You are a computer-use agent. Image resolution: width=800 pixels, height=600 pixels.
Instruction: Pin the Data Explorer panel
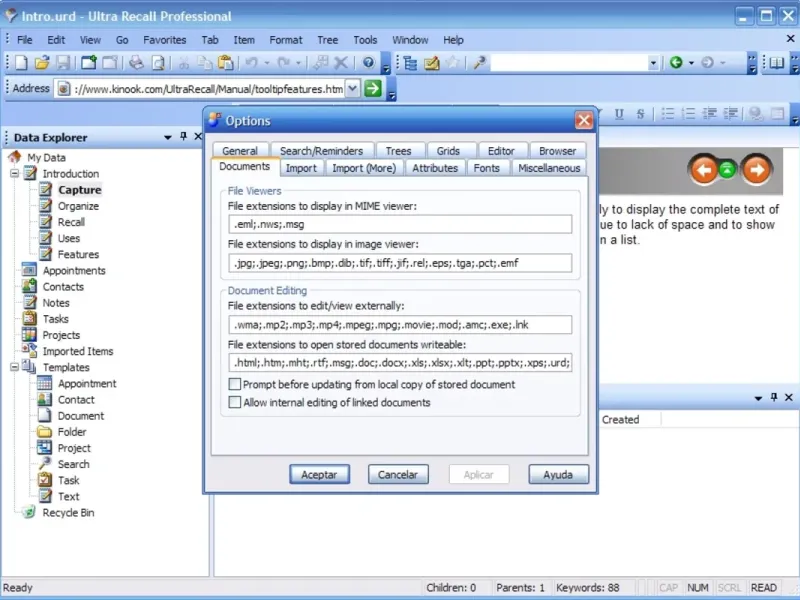coord(184,136)
